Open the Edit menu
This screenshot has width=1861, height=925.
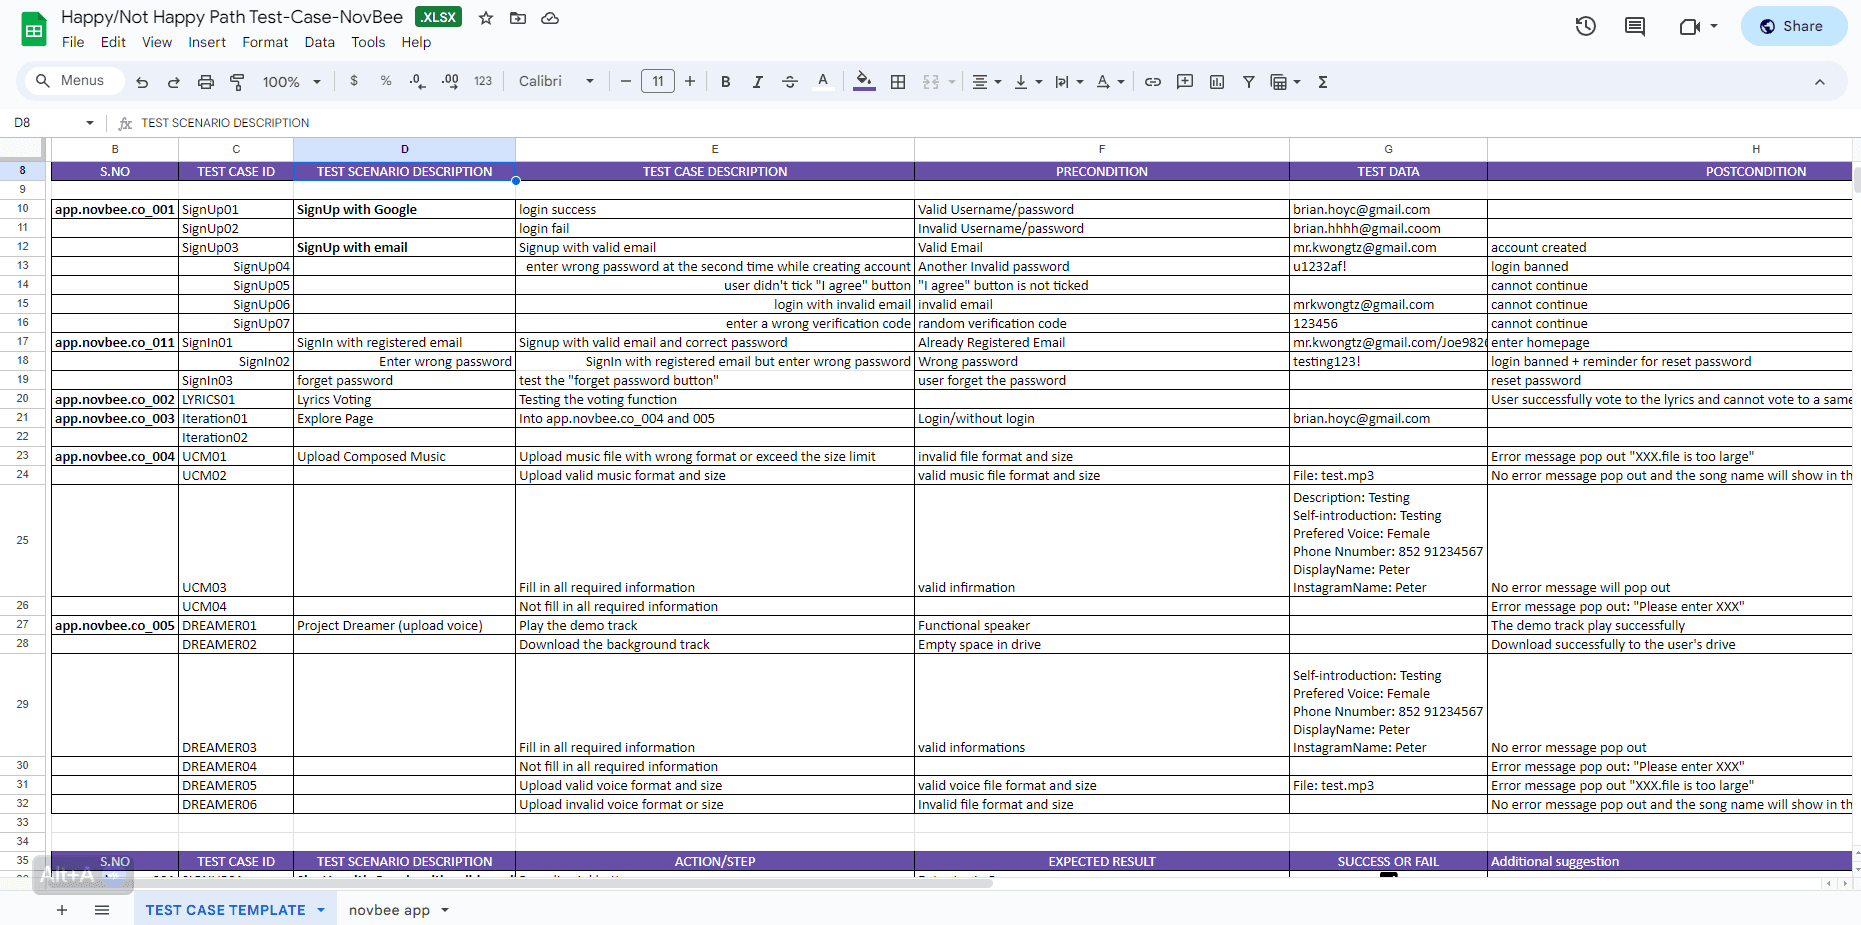coord(113,42)
